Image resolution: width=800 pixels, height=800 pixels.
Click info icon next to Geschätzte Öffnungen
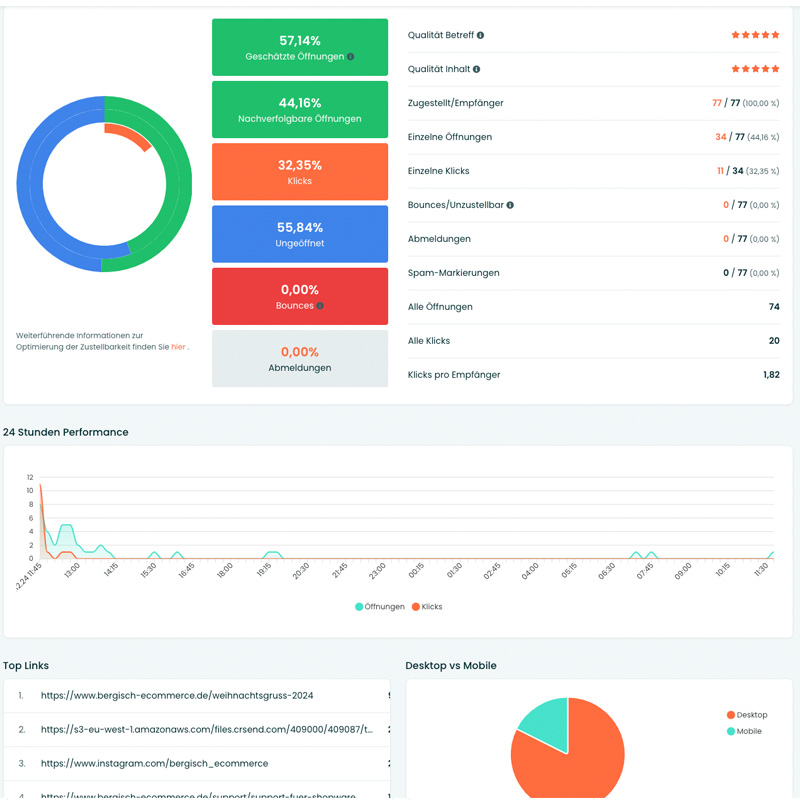coord(349,57)
